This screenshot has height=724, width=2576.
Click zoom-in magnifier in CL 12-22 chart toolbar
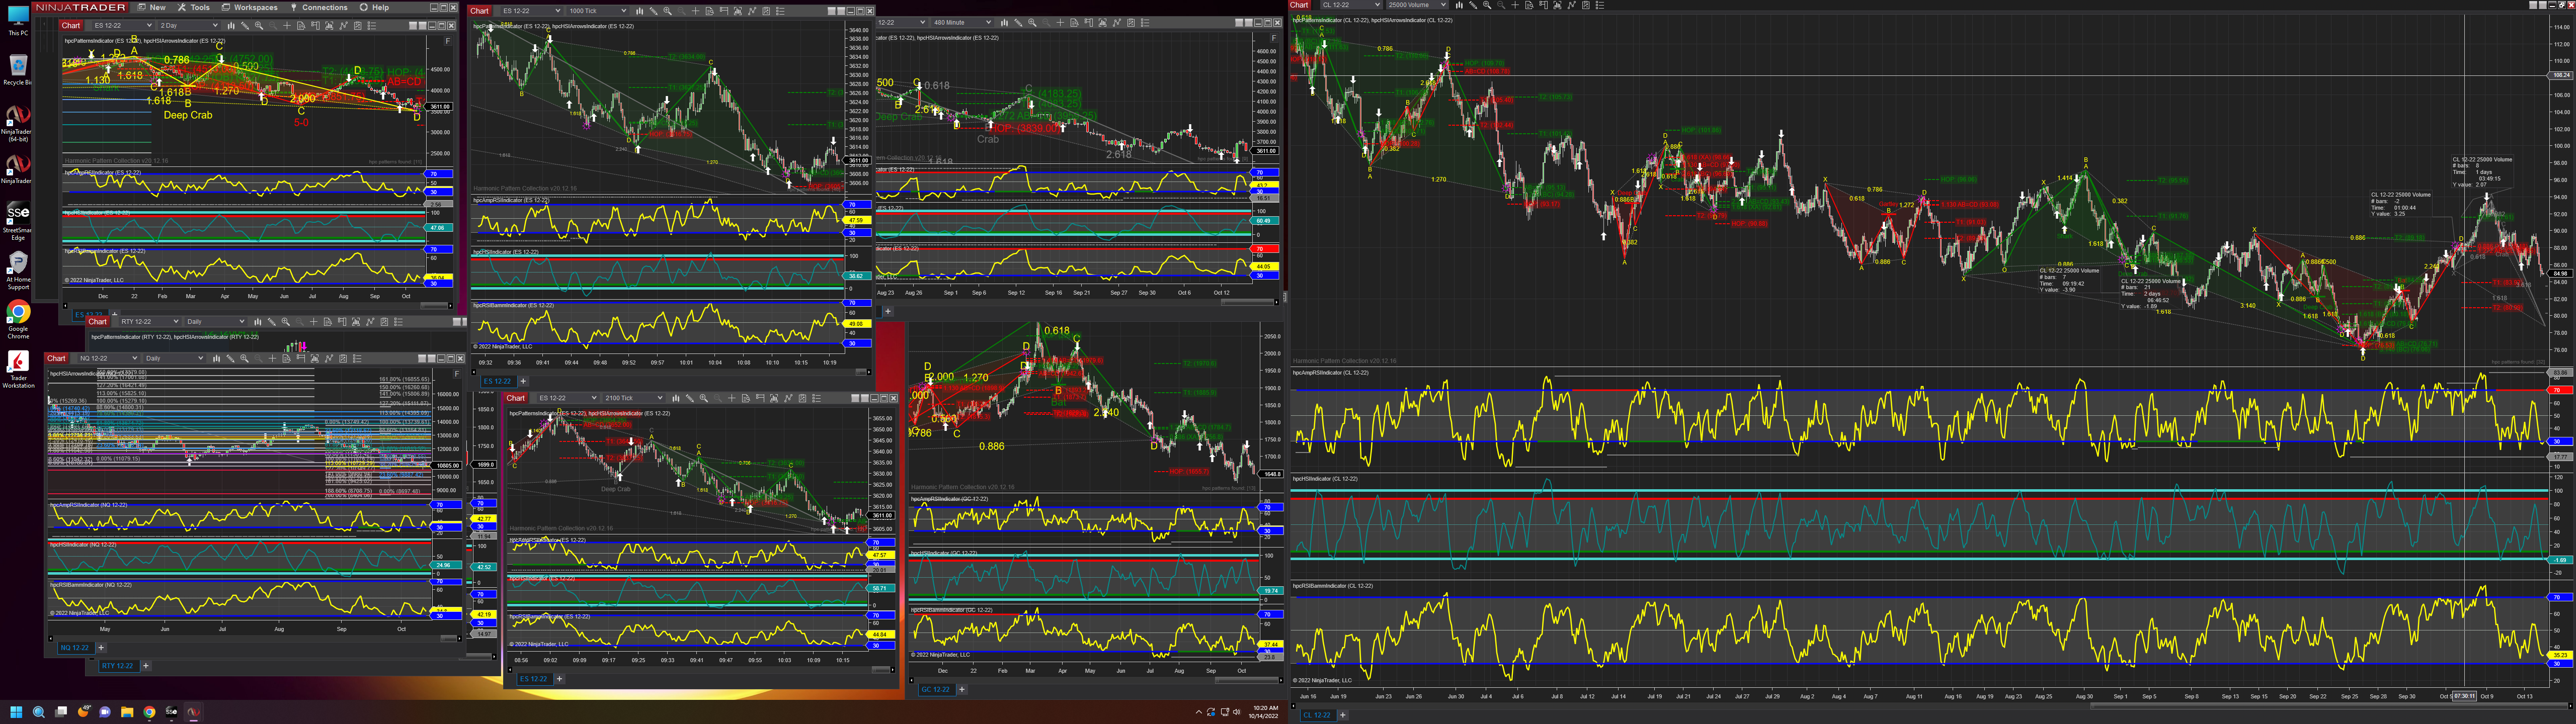point(1487,5)
